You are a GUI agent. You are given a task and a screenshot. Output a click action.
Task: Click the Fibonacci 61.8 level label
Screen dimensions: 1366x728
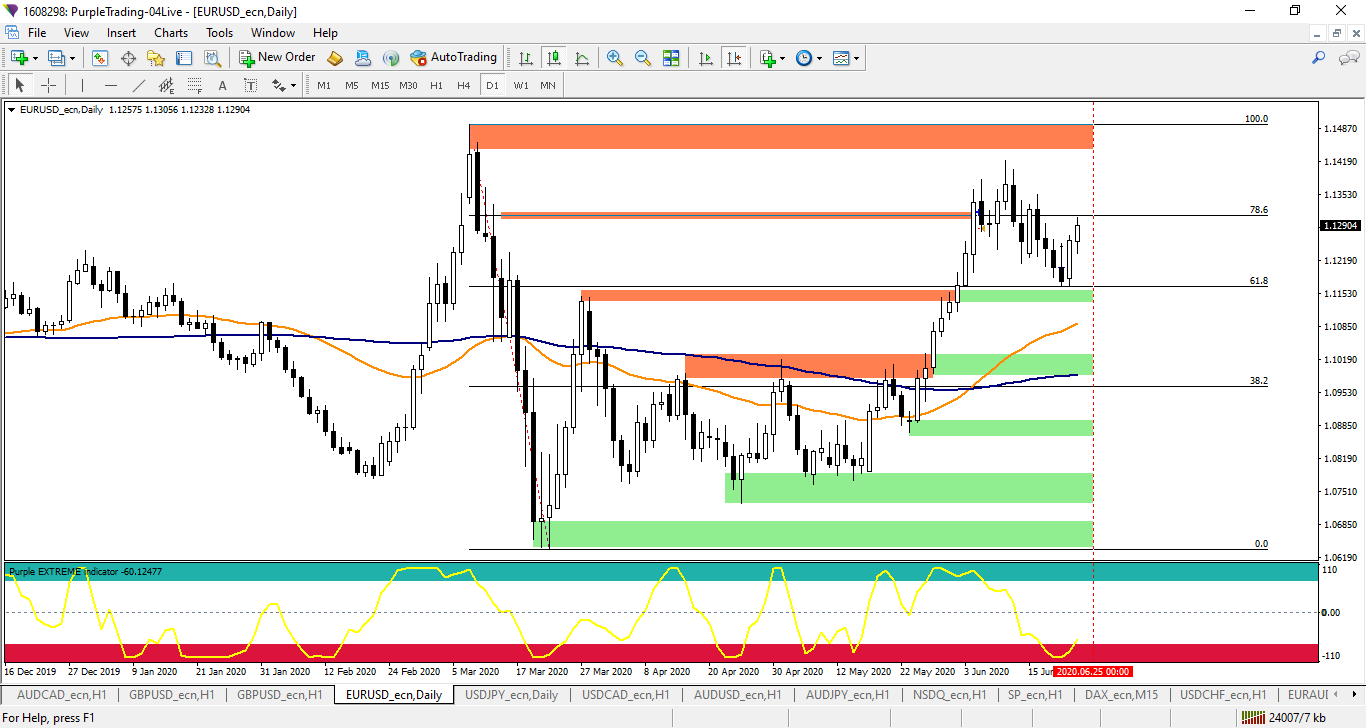(x=1259, y=281)
